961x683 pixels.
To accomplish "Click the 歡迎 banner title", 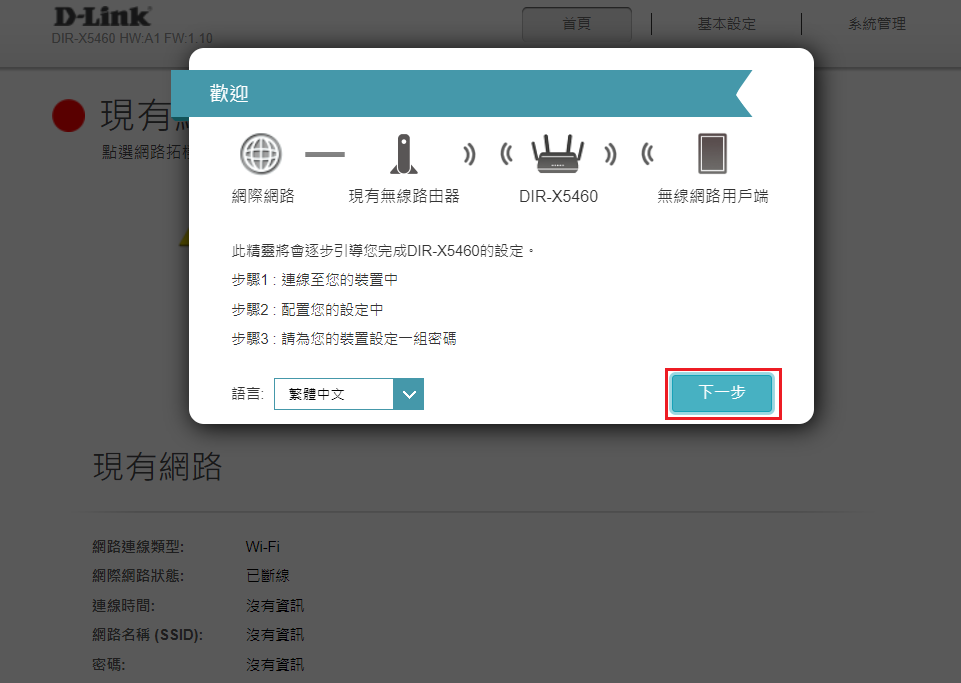I will pyautogui.click(x=229, y=94).
